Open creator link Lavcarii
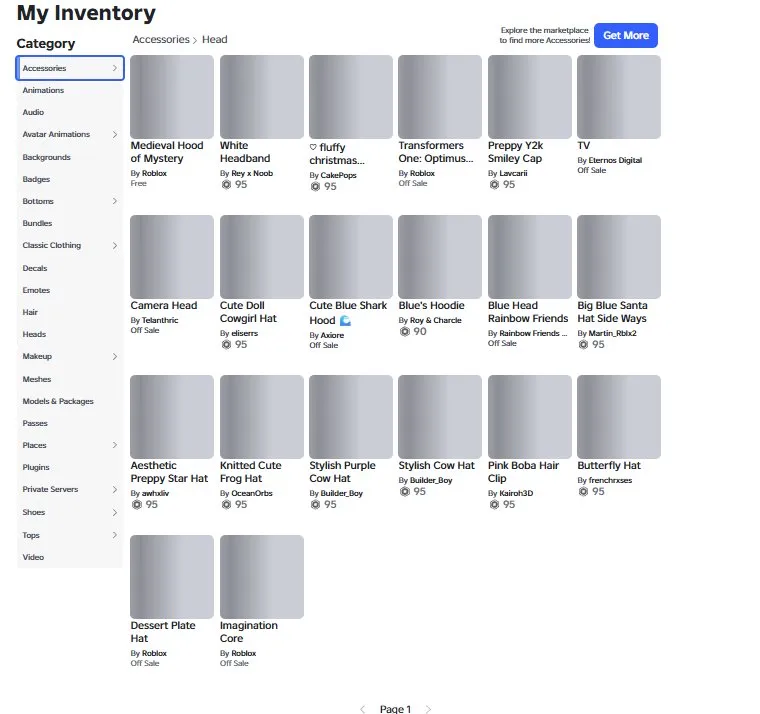The height and width of the screenshot is (714, 760). tap(513, 173)
